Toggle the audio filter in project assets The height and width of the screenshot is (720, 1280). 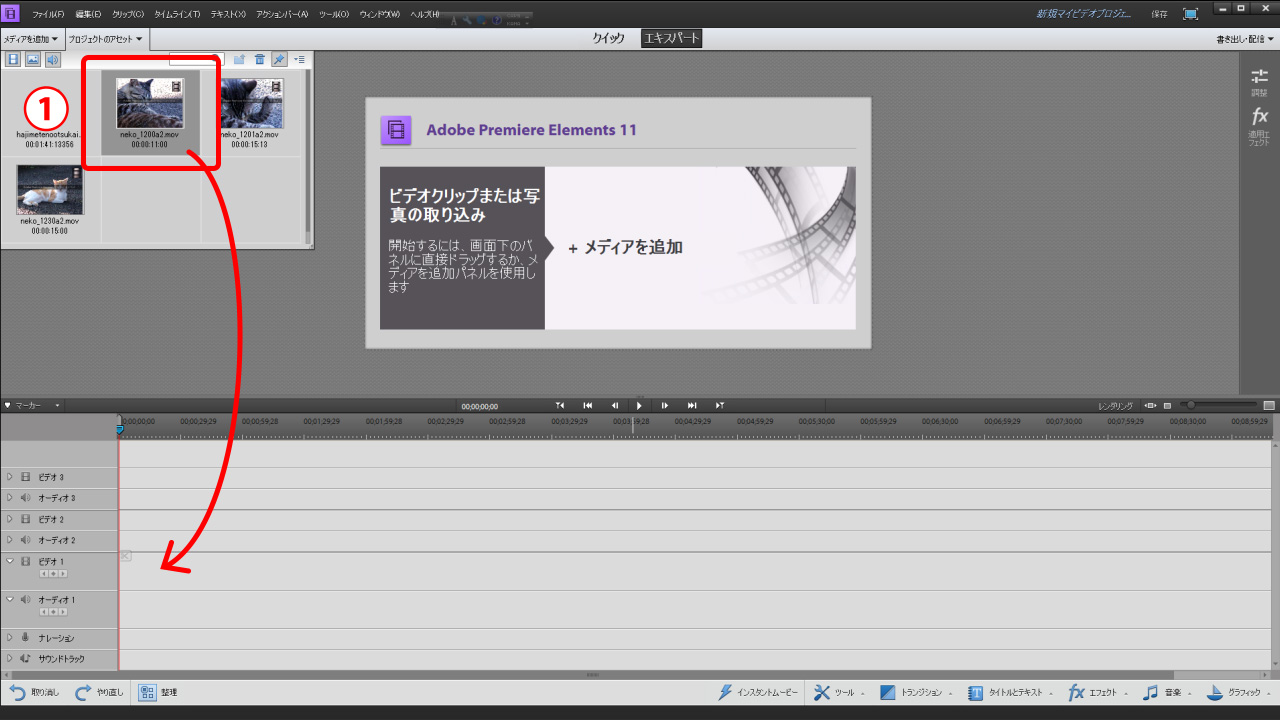pyautogui.click(x=52, y=60)
